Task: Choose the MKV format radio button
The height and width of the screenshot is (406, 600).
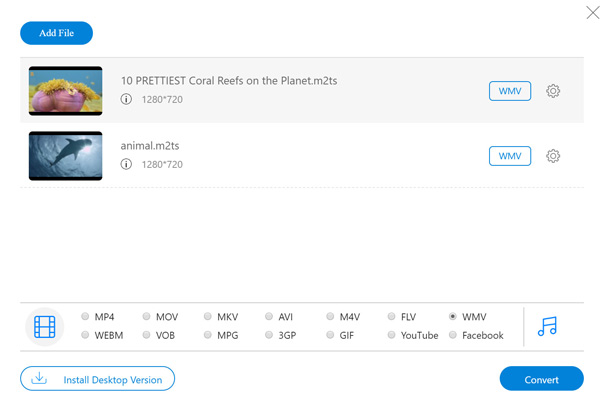Action: click(x=208, y=317)
